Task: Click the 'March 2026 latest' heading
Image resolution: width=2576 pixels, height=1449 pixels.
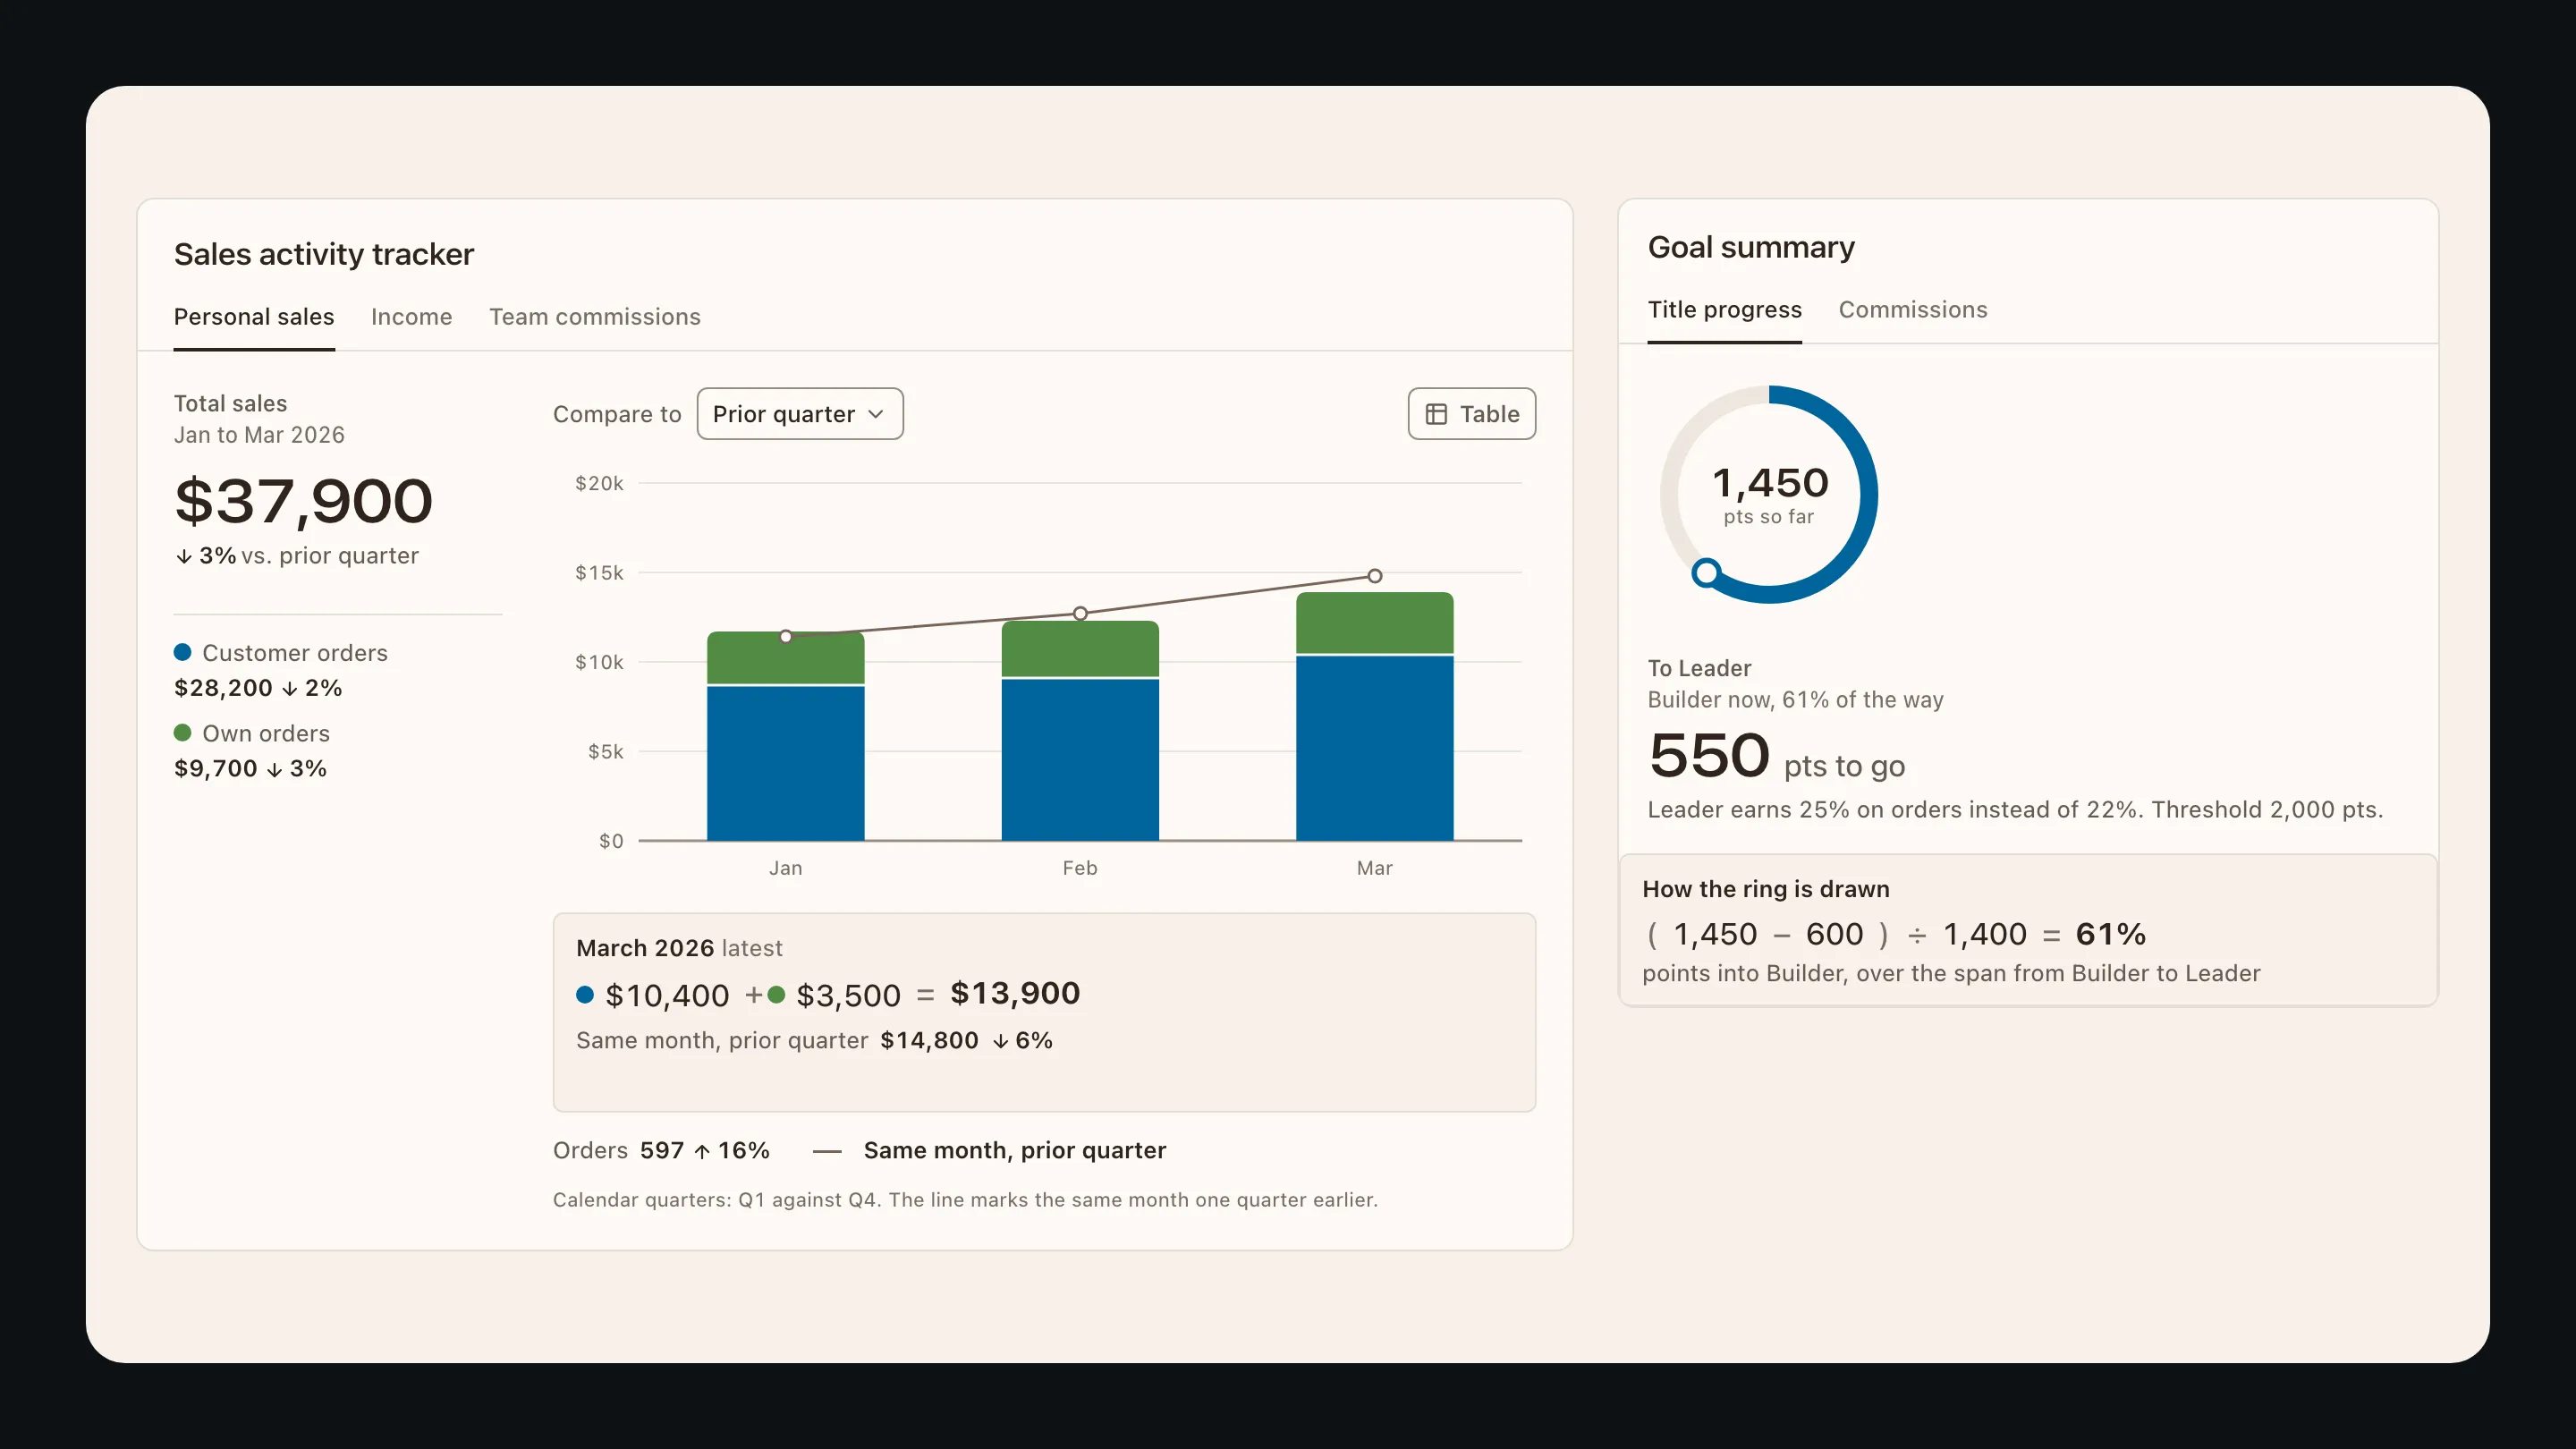Action: click(679, 948)
